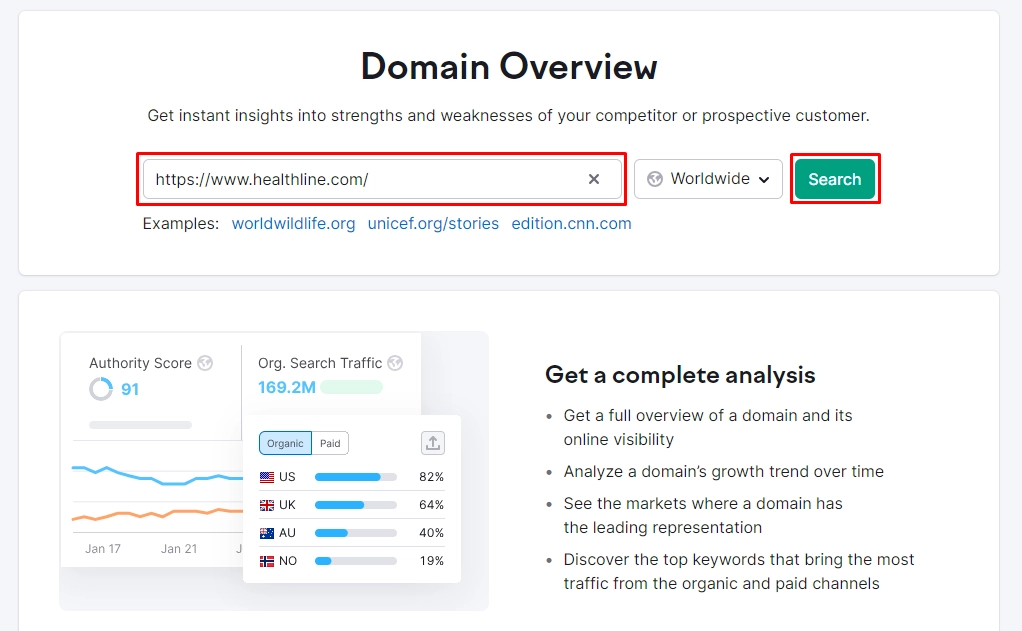The width and height of the screenshot is (1022, 631).
Task: Click the Jan 21 chart axis label
Action: [179, 549]
